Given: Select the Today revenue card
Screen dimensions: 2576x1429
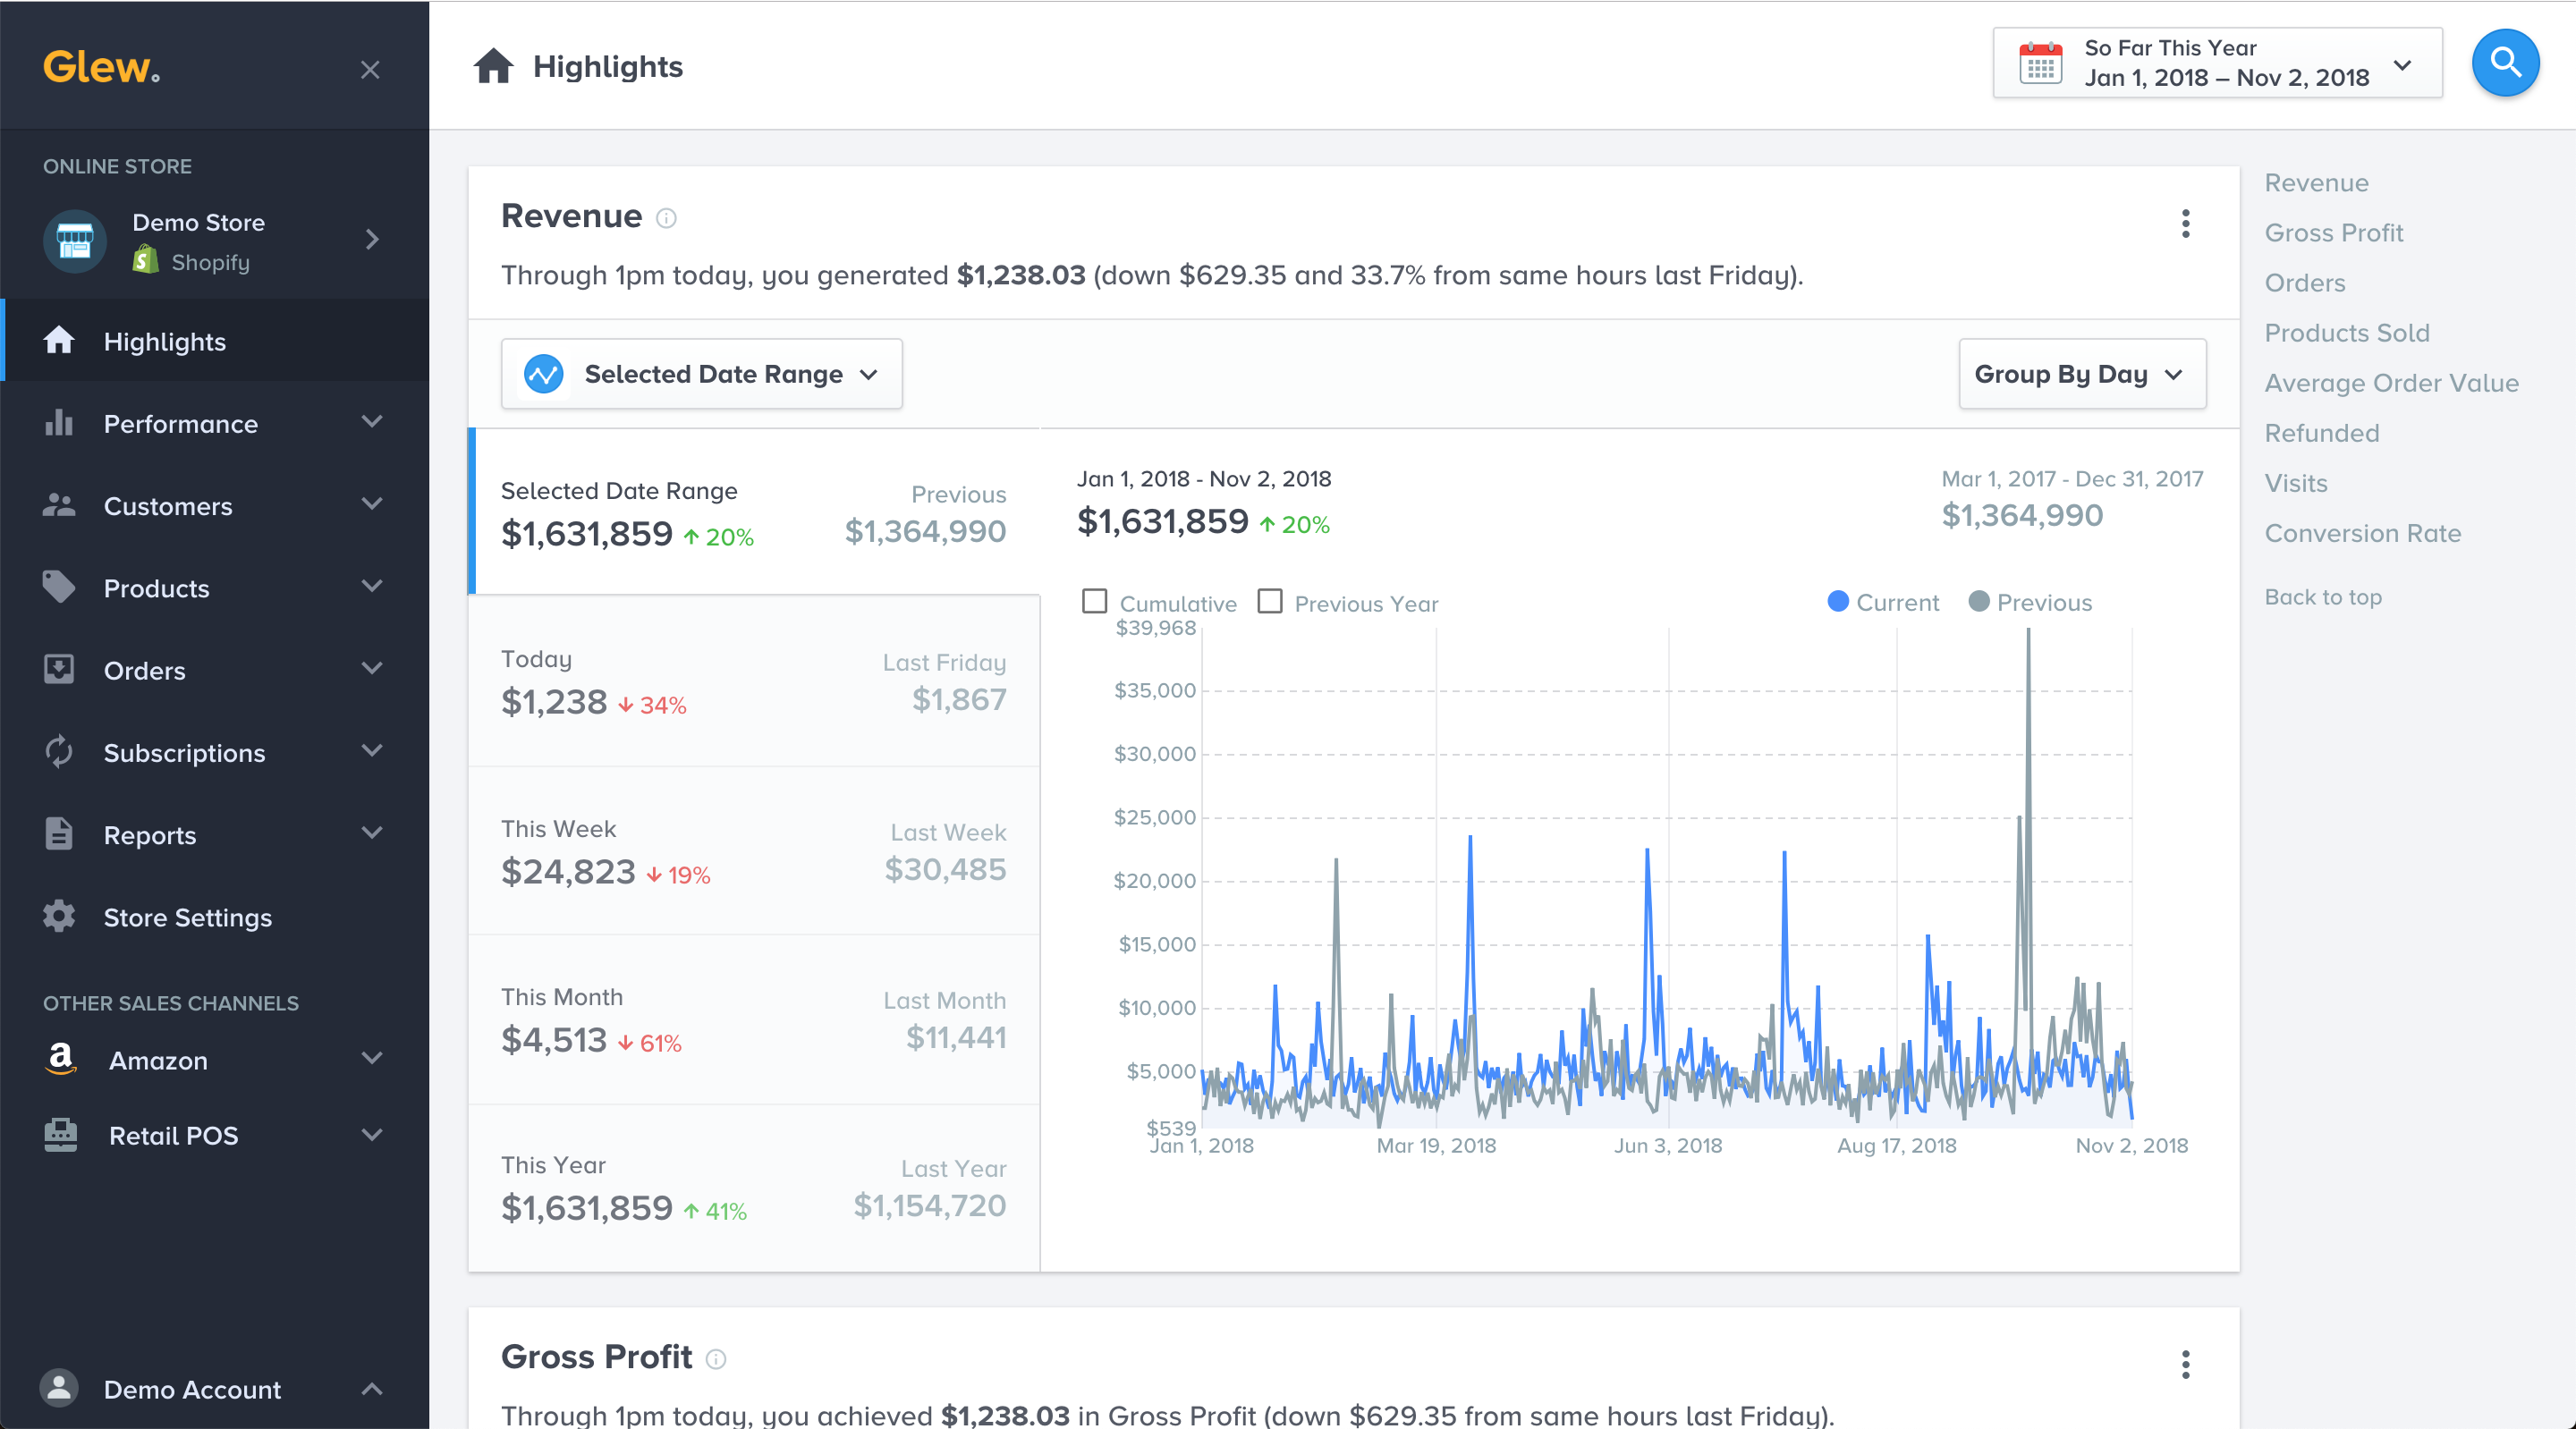Looking at the screenshot, I should click(754, 682).
